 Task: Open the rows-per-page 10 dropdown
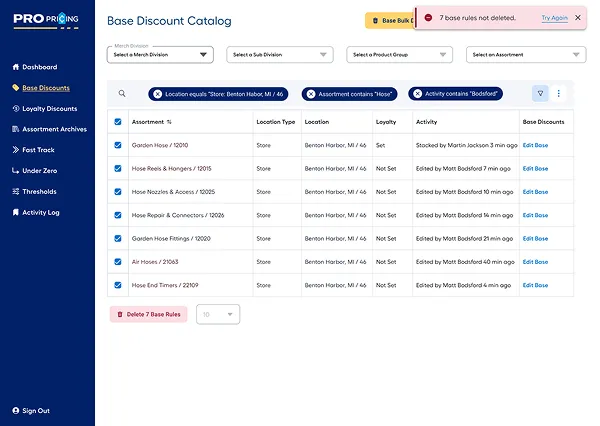[218, 314]
